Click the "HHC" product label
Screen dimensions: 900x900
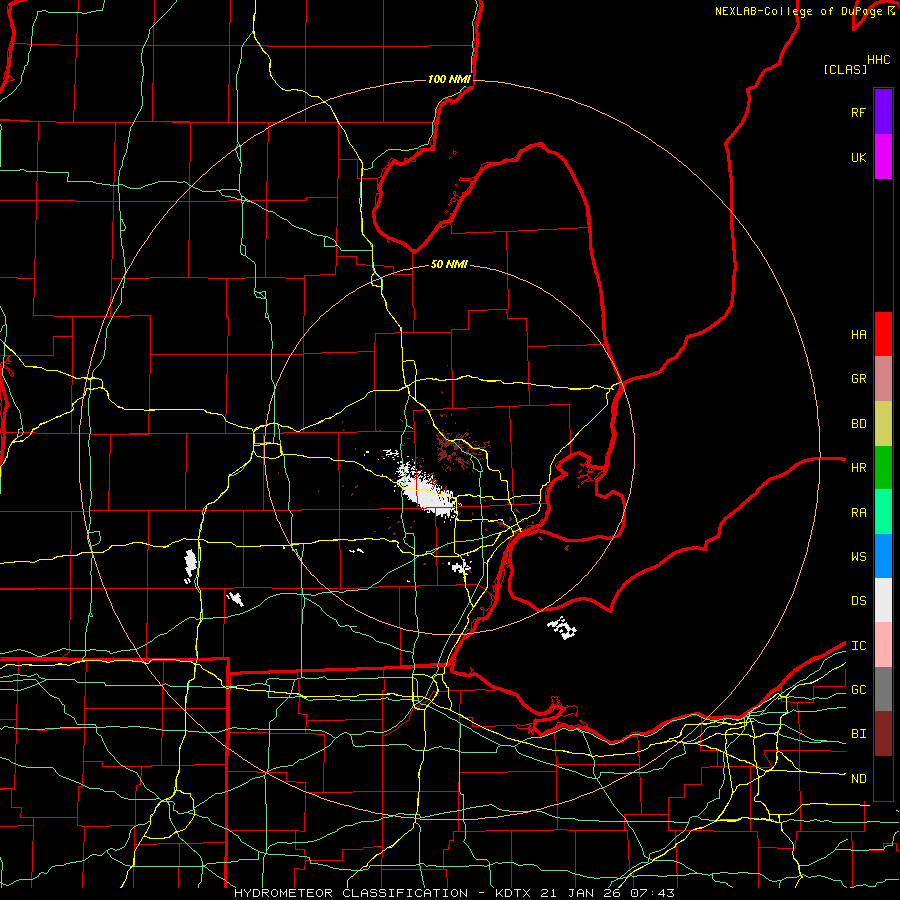tap(878, 60)
